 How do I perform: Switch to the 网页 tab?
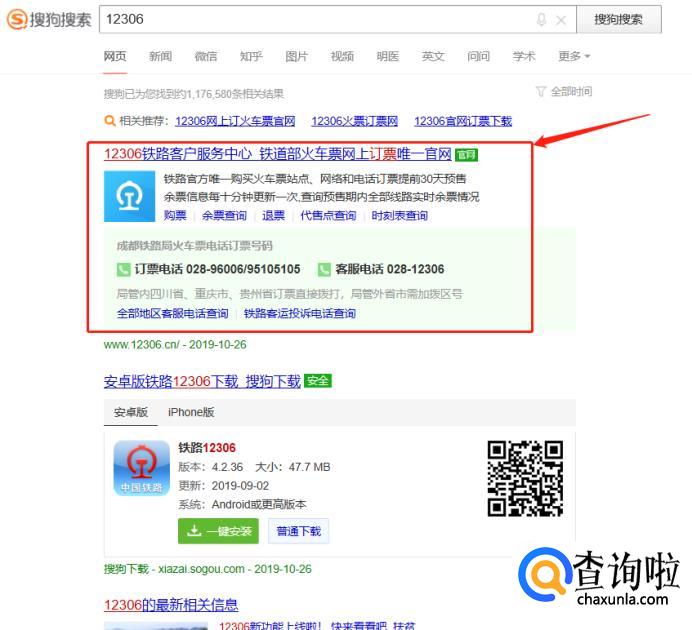(x=115, y=56)
